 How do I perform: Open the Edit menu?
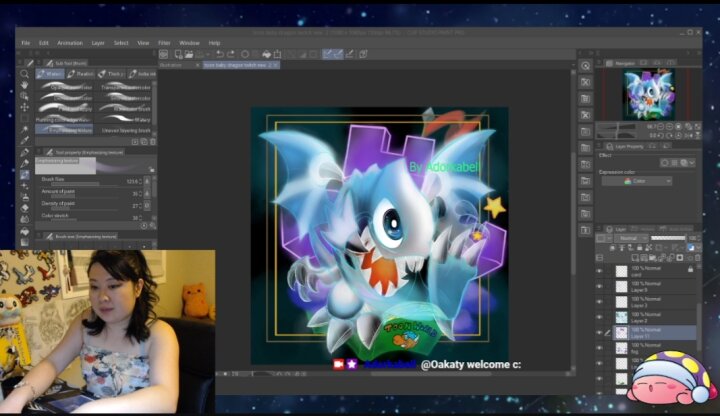pyautogui.click(x=44, y=43)
